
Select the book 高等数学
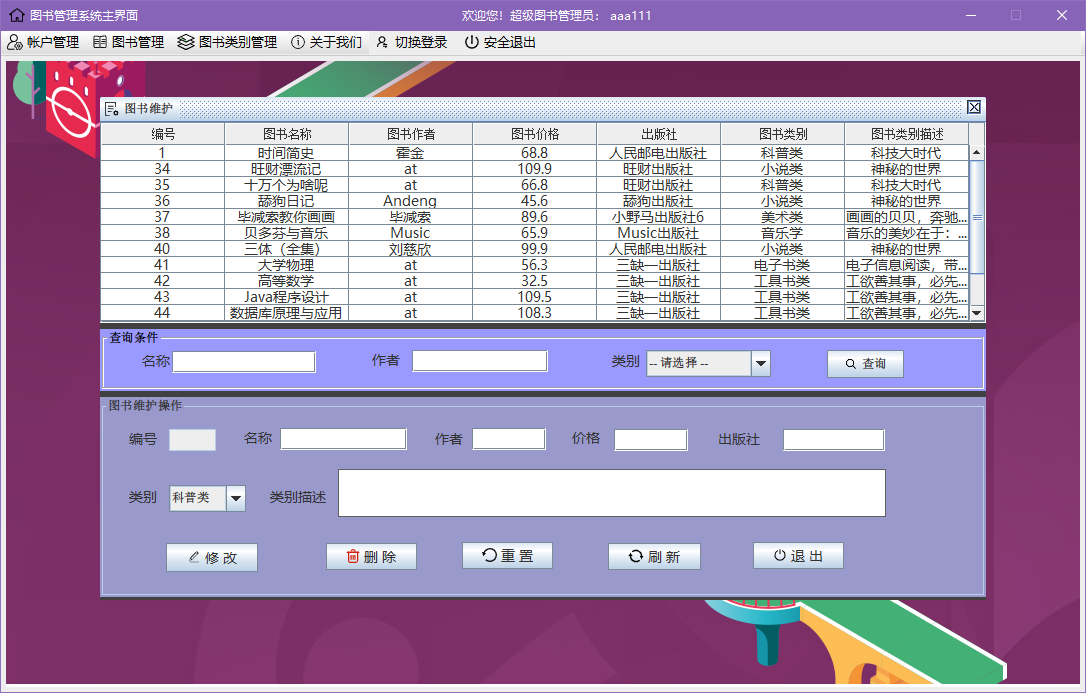(287, 280)
